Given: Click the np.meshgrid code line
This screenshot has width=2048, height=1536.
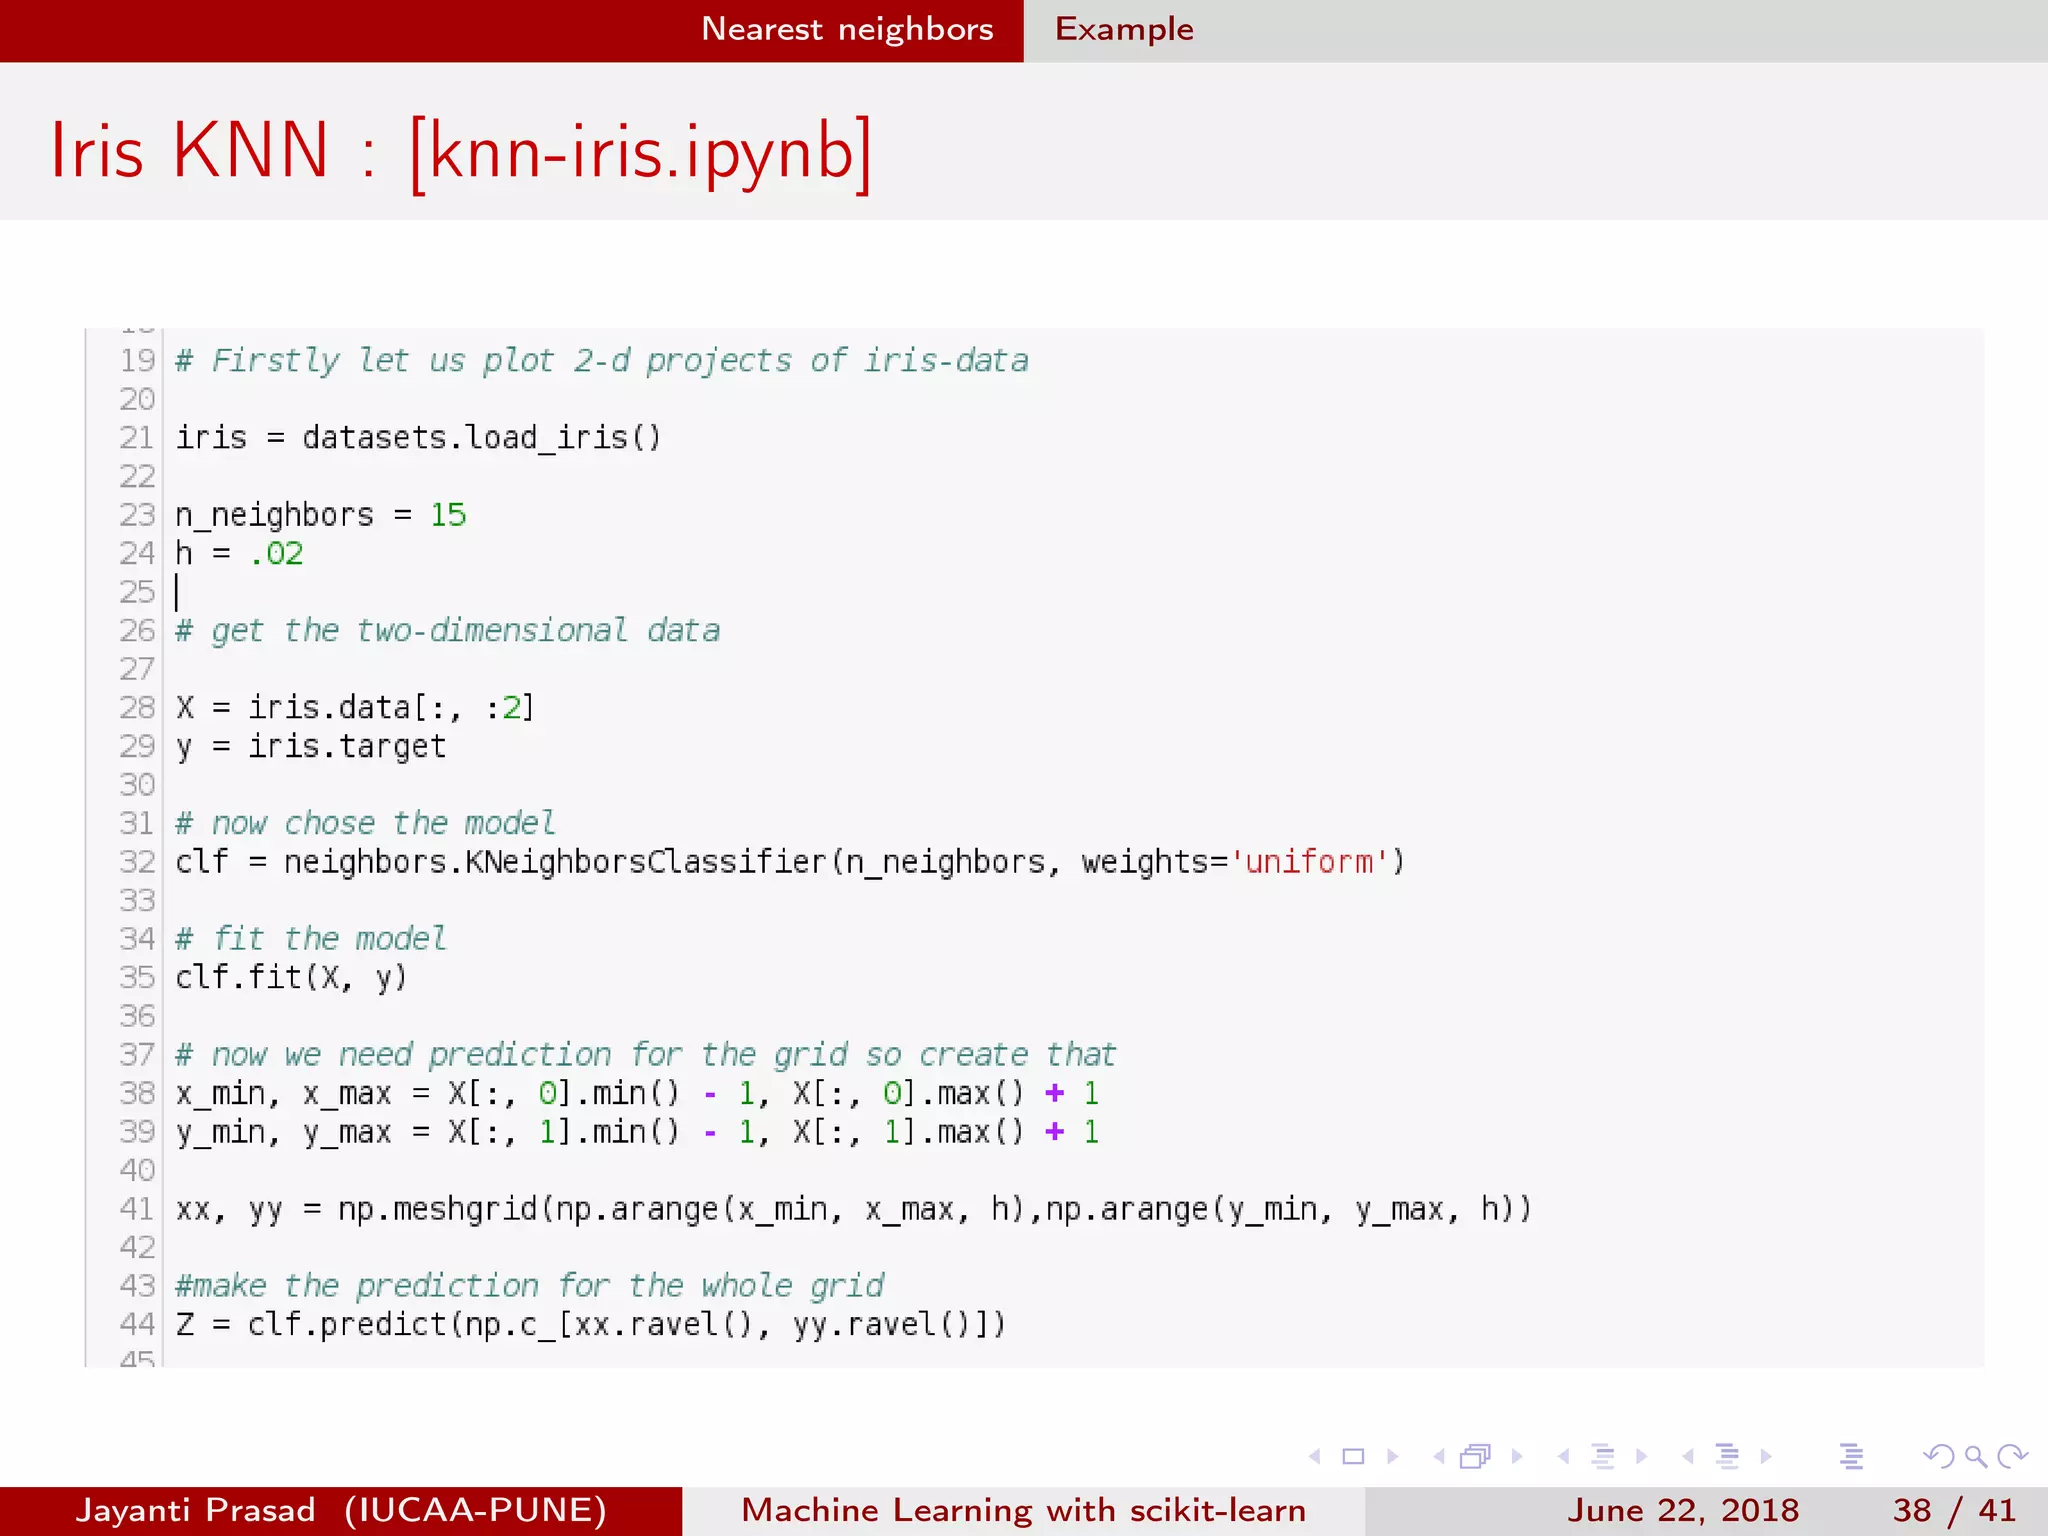Looking at the screenshot, I should (853, 1209).
